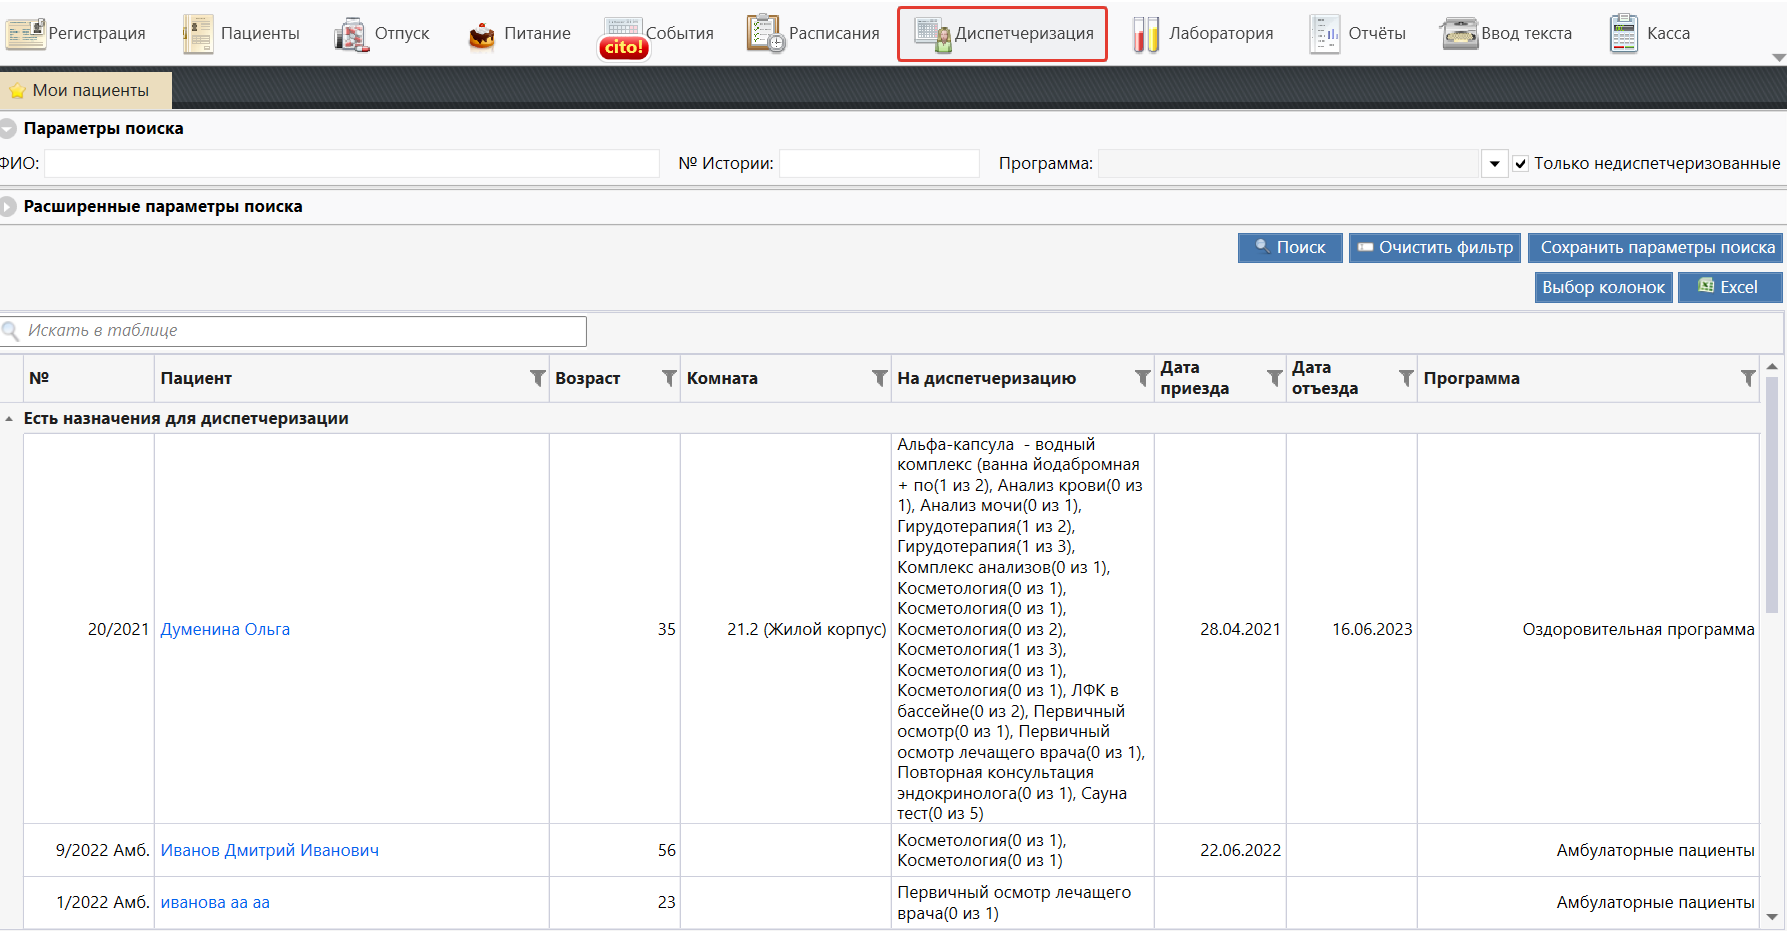Collapse group Есть назначения для диспетчеризации
1787x931 pixels.
coord(9,419)
